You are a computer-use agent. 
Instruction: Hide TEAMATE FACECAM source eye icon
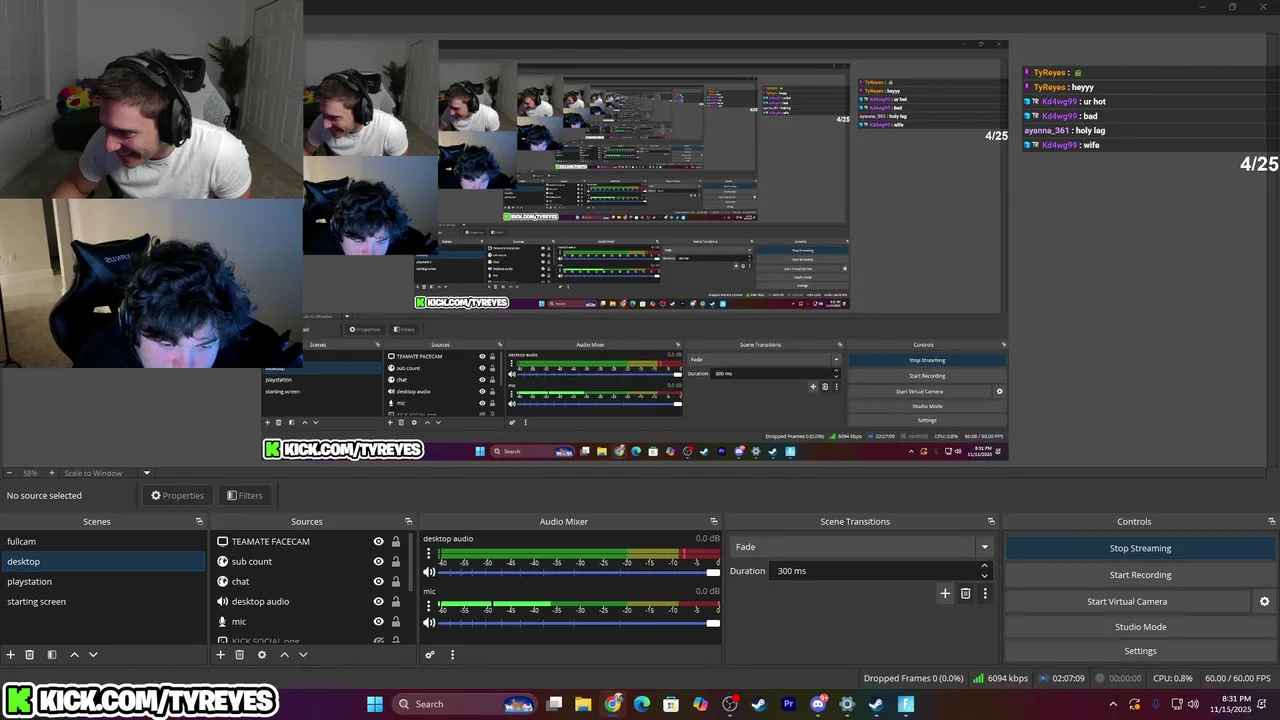pos(378,541)
